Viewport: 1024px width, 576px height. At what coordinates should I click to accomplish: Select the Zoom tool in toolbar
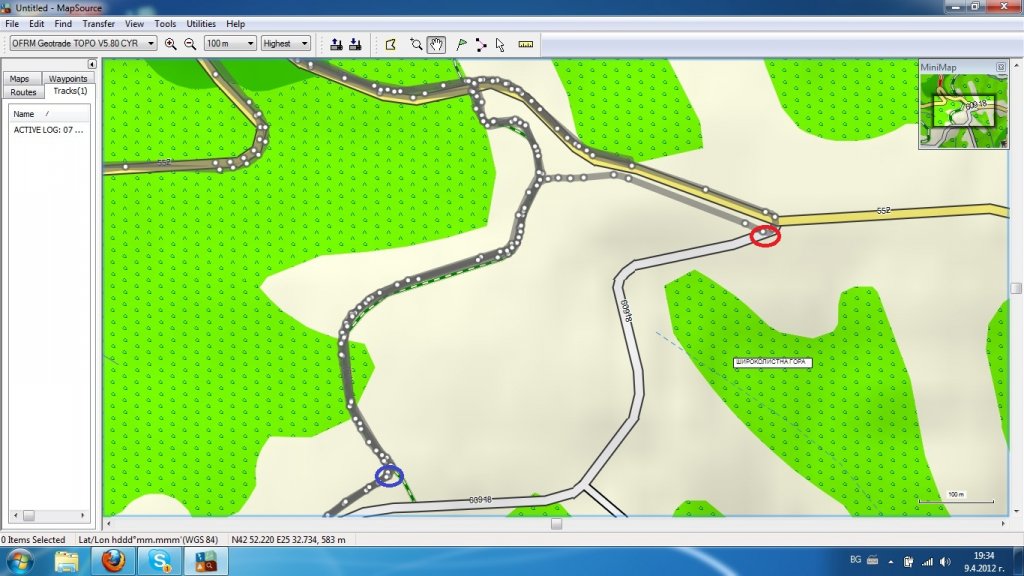[416, 44]
